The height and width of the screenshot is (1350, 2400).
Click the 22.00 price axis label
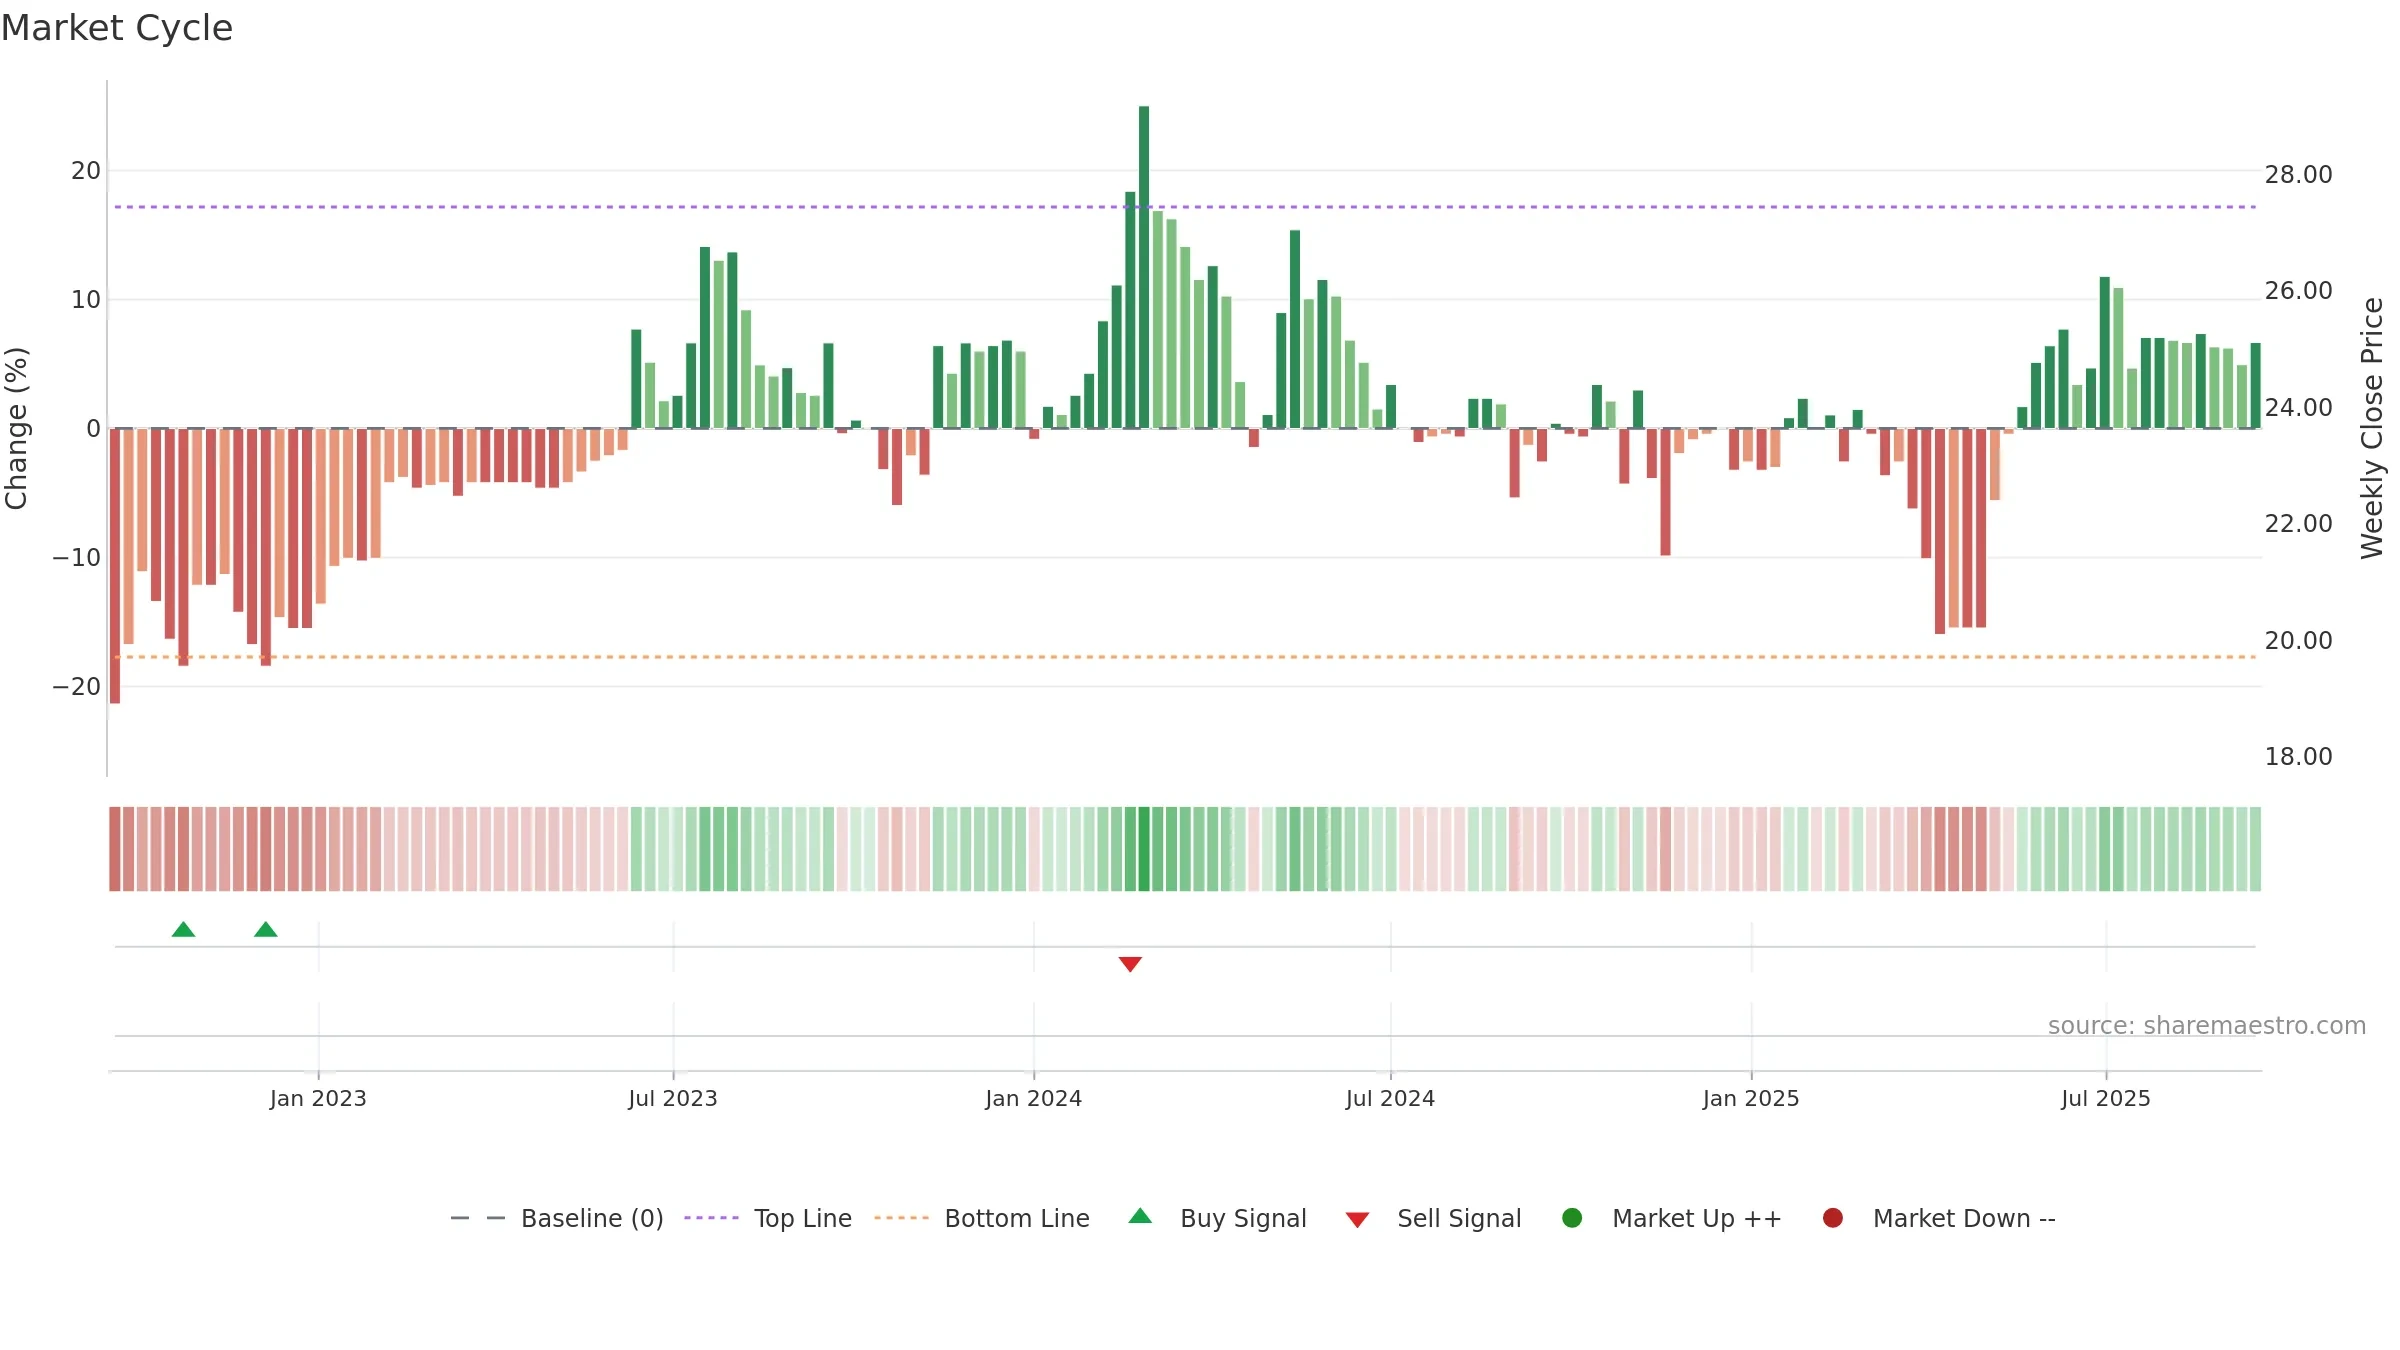tap(2299, 524)
